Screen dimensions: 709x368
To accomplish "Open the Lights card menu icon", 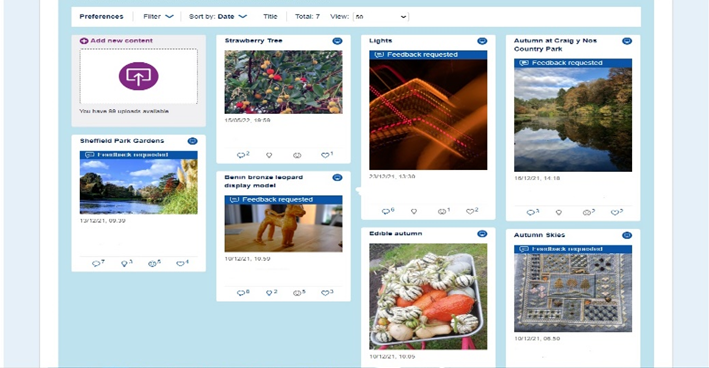I will tap(482, 41).
